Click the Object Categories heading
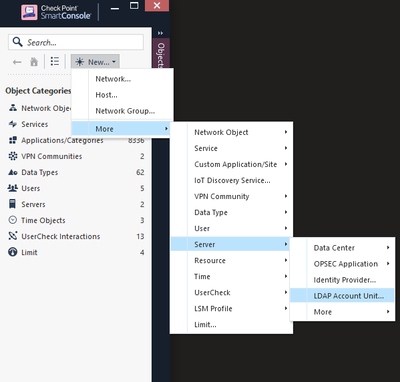The width and height of the screenshot is (400, 382). pos(38,91)
